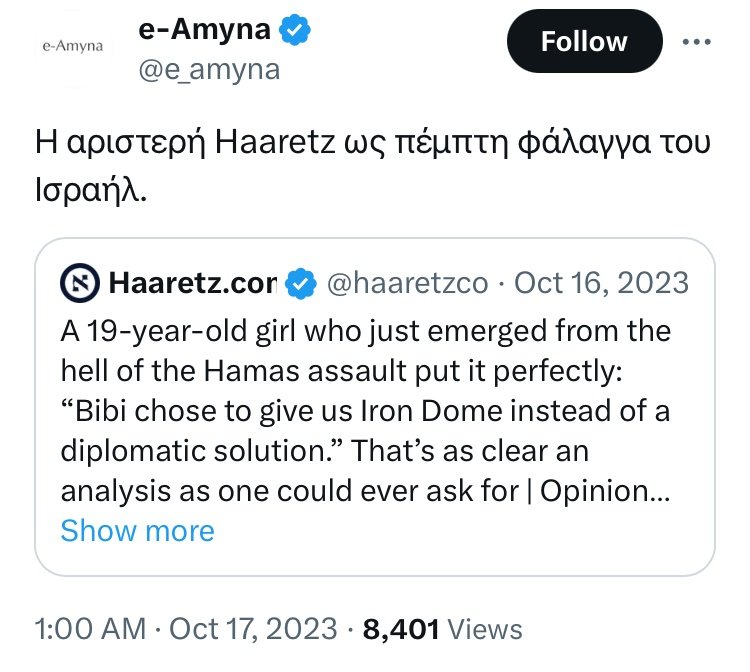Image resolution: width=750 pixels, height=672 pixels.
Task: Click the @e_amyna handle
Action: 208,70
